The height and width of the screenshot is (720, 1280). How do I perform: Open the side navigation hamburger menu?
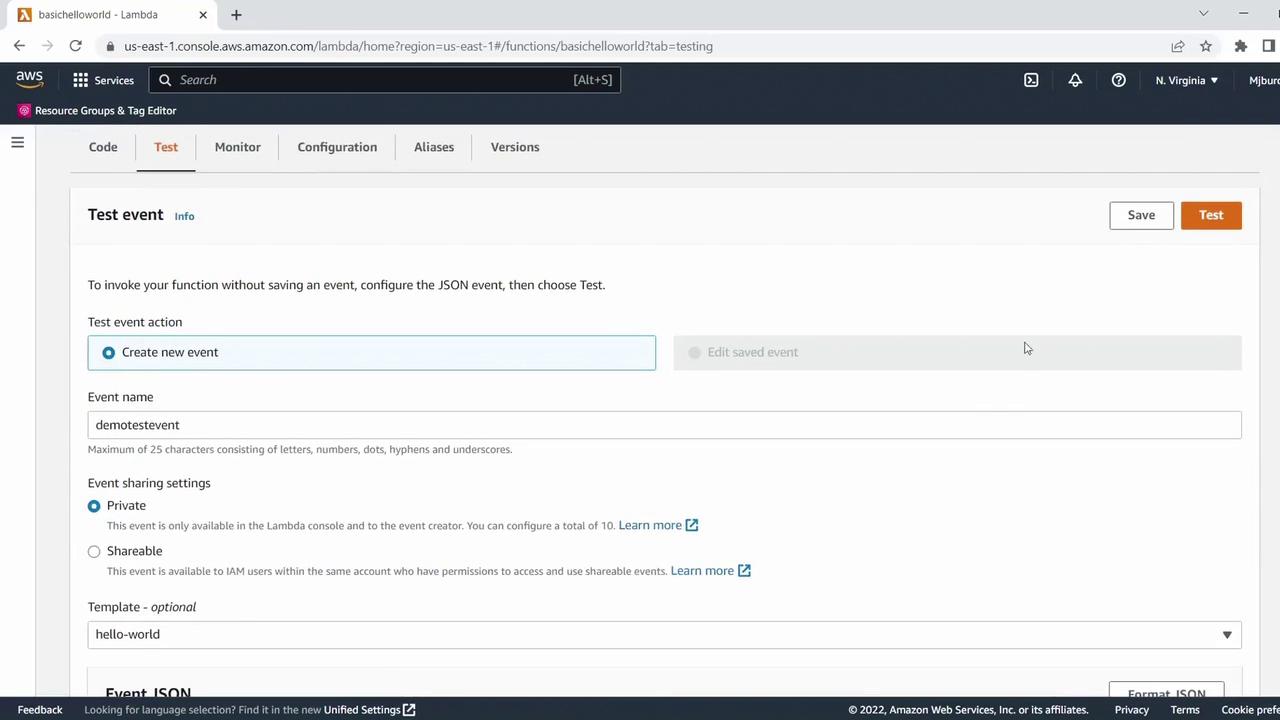(x=17, y=143)
